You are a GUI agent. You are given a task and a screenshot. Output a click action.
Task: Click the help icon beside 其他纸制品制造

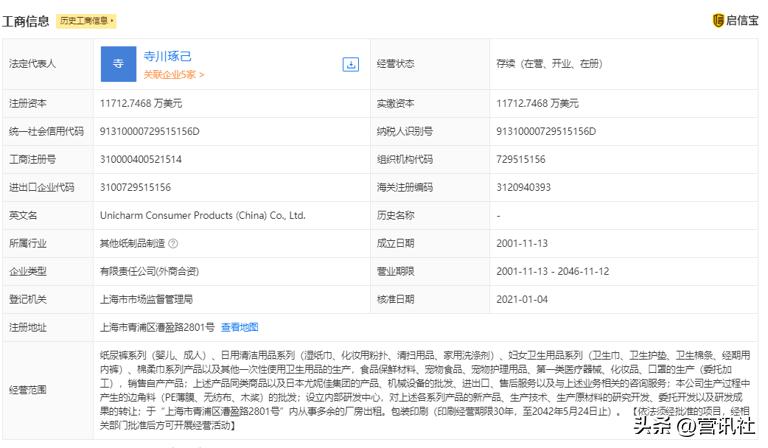coord(173,243)
